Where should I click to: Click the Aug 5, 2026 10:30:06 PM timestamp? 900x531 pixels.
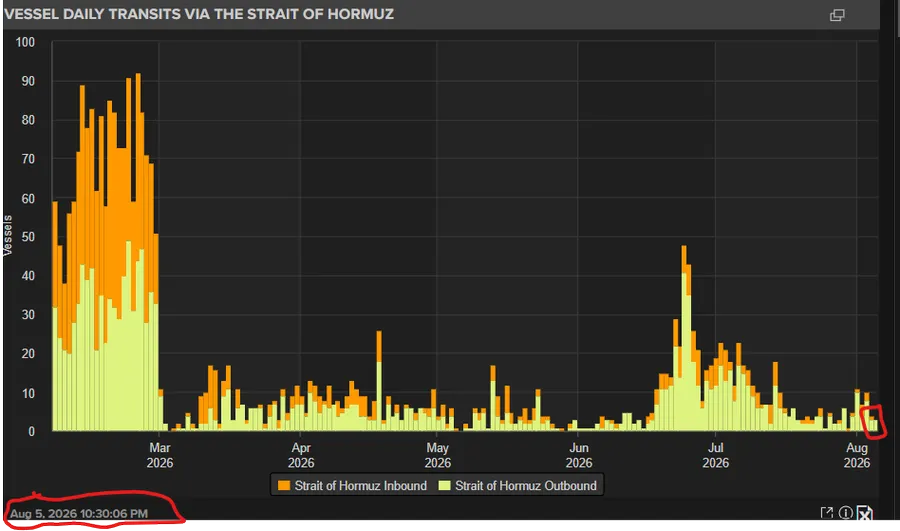tap(79, 513)
